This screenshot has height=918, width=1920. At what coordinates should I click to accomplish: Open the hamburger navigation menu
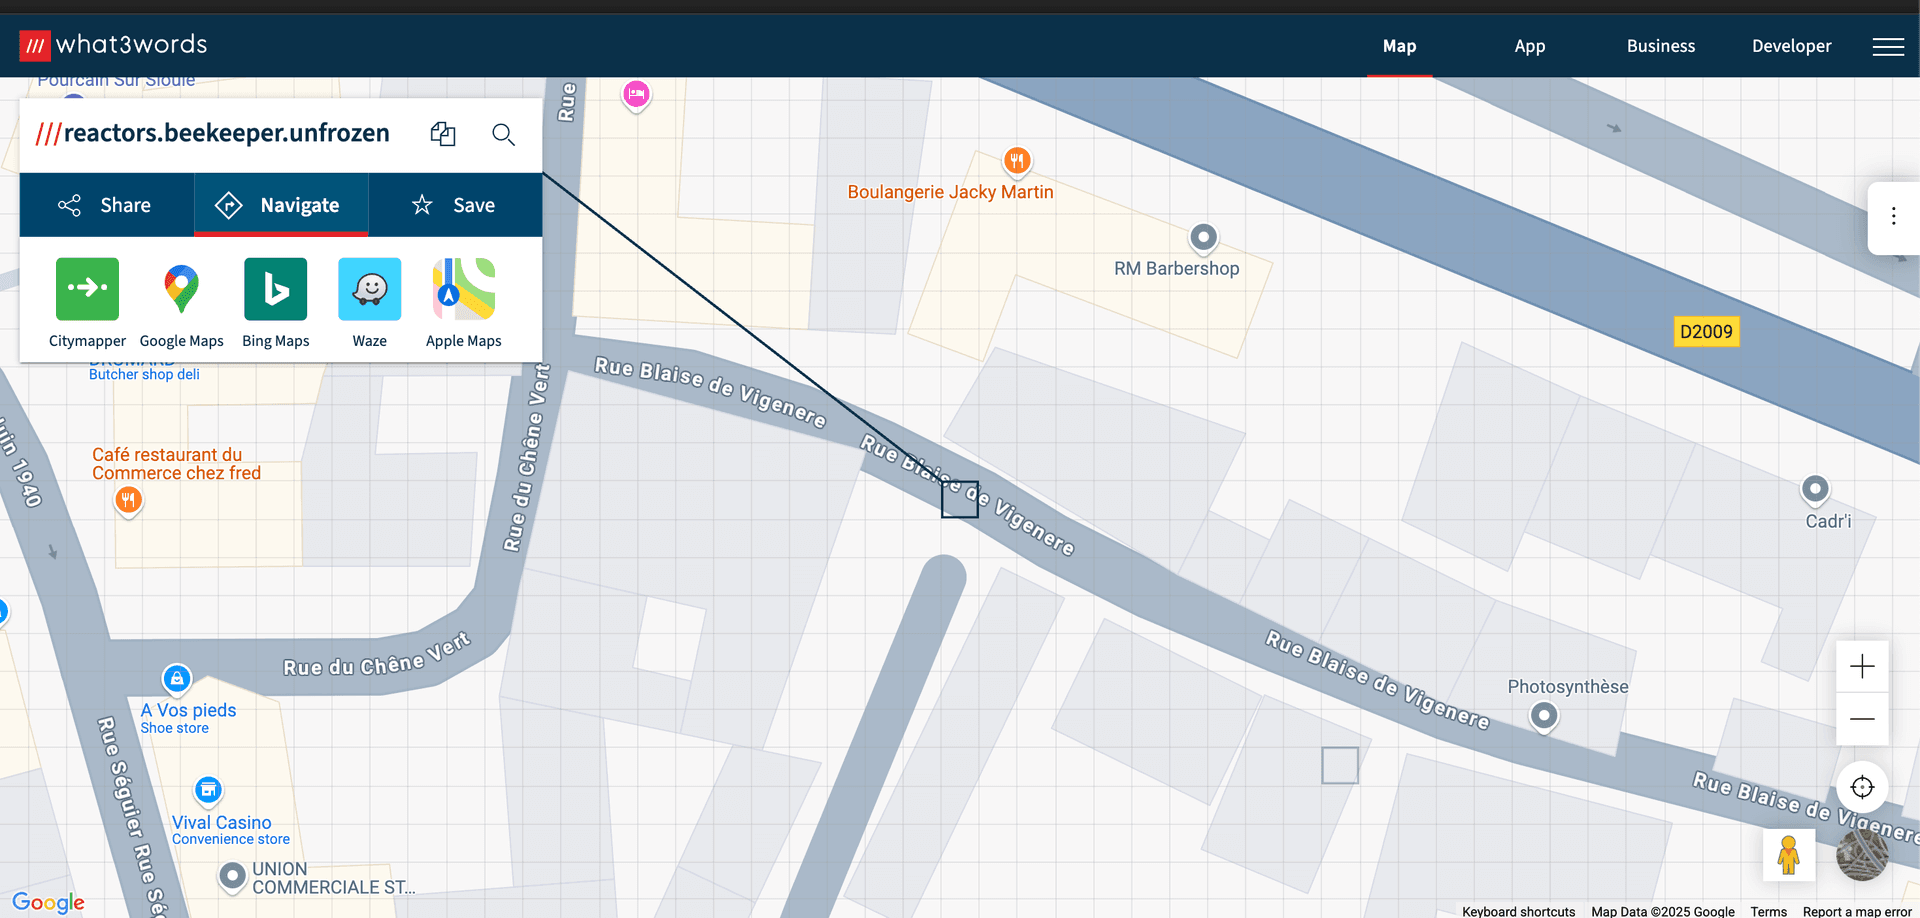click(1888, 46)
